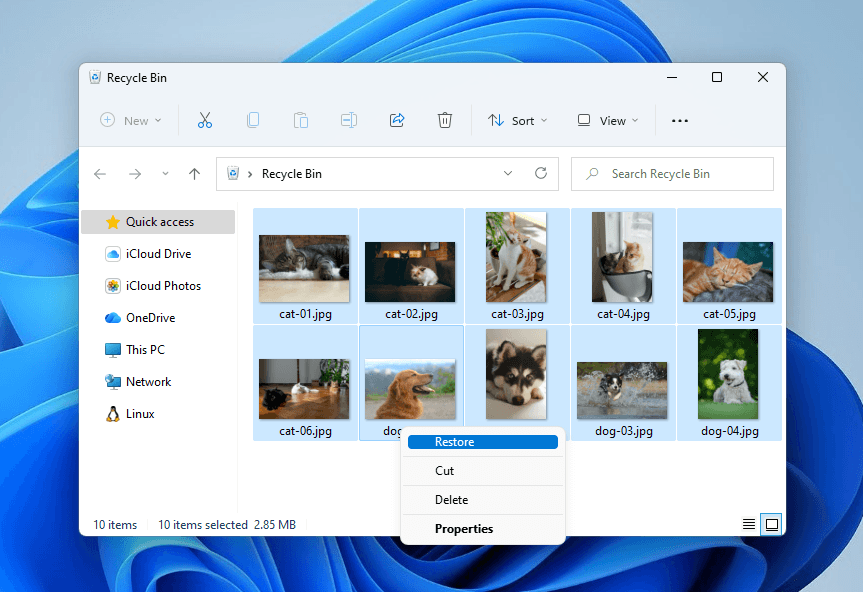
Task: Select the husky puppy photo thumbnail
Action: [516, 374]
